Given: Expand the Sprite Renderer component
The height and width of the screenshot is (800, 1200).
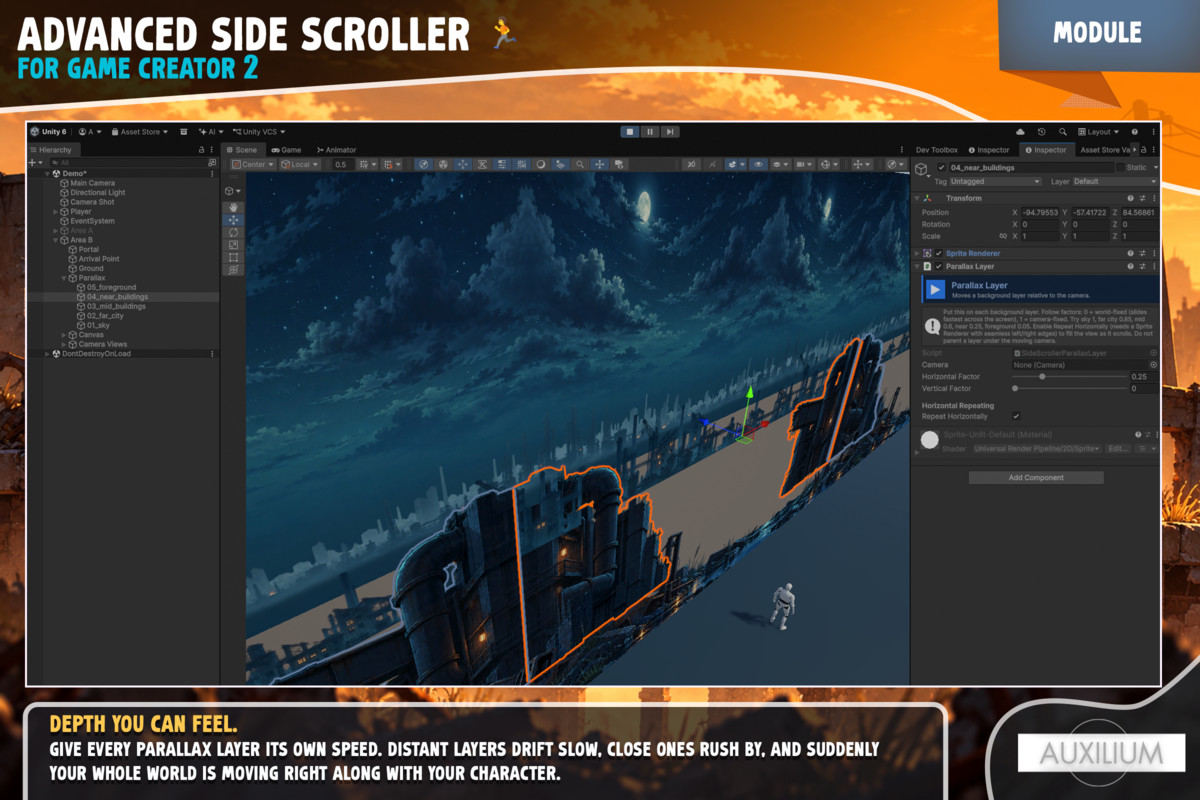Looking at the screenshot, I should (917, 253).
